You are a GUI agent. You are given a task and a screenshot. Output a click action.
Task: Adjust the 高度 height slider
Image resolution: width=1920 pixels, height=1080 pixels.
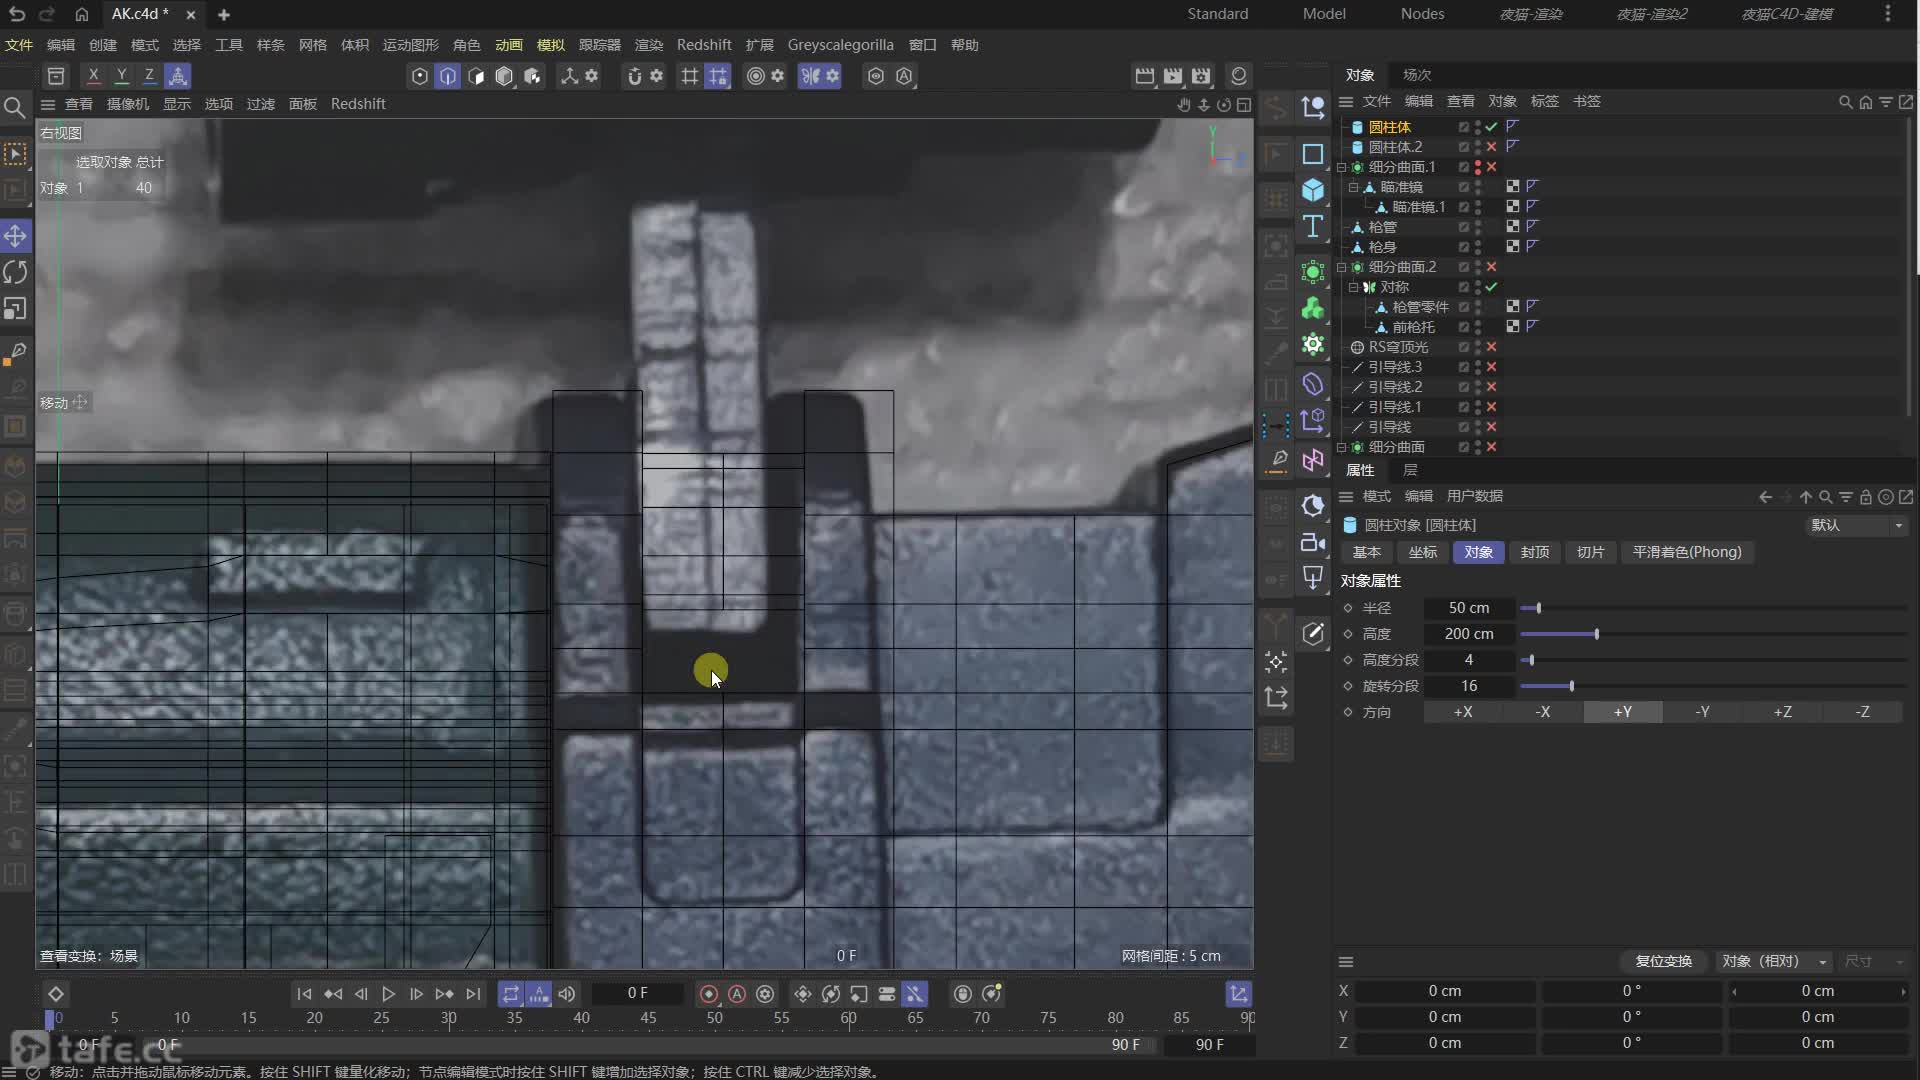point(1596,634)
